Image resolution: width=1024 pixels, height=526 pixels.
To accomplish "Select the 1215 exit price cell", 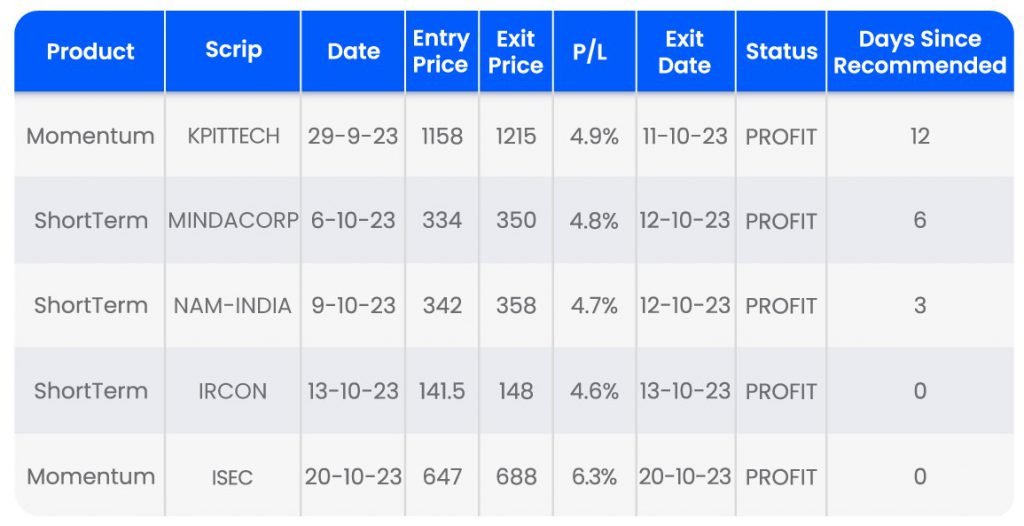I will coord(516,136).
